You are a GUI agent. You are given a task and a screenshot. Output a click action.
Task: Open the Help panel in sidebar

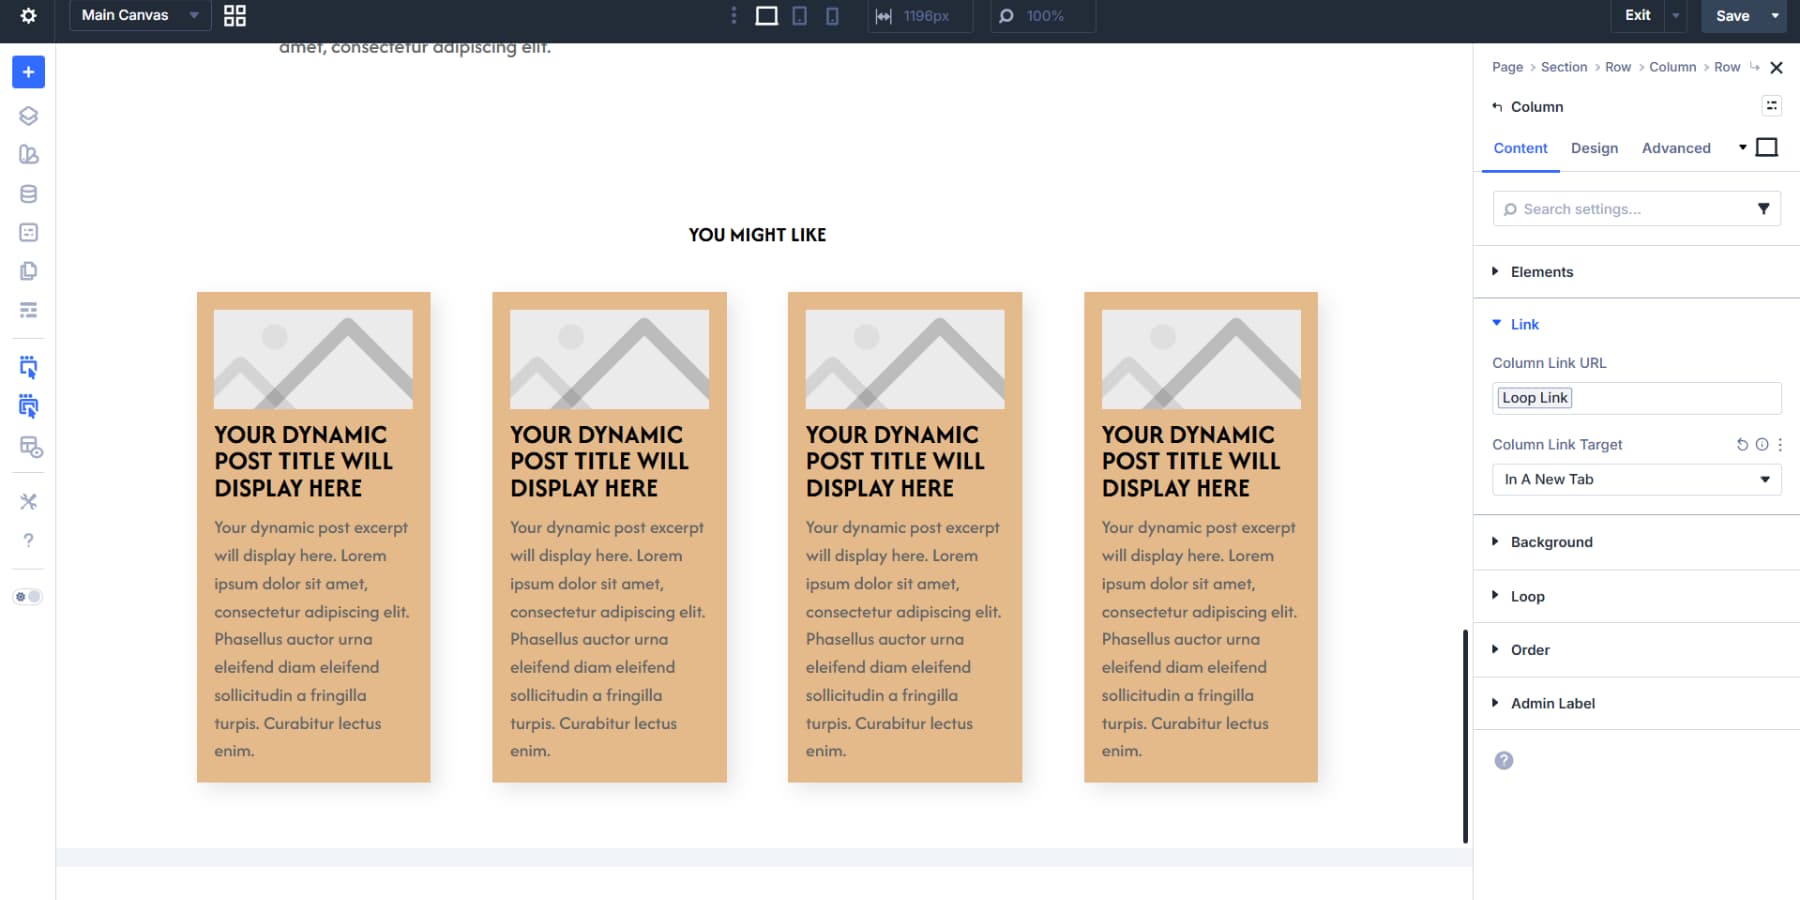28,540
